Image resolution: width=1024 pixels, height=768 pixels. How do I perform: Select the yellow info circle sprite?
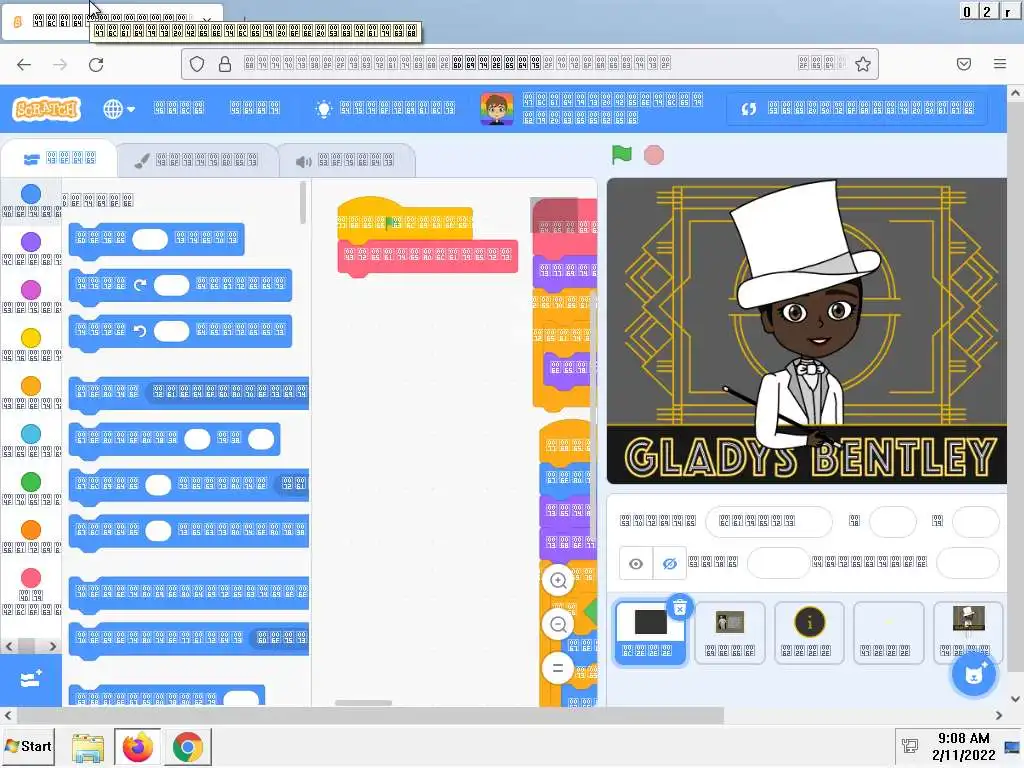[809, 632]
